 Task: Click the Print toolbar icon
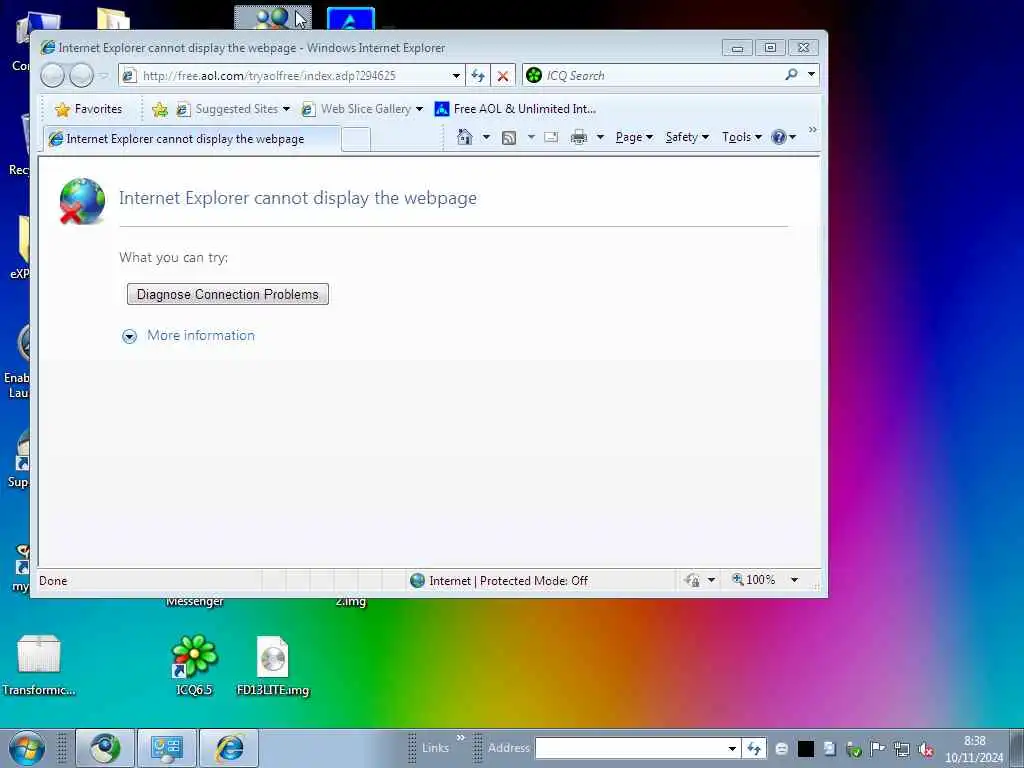(579, 137)
